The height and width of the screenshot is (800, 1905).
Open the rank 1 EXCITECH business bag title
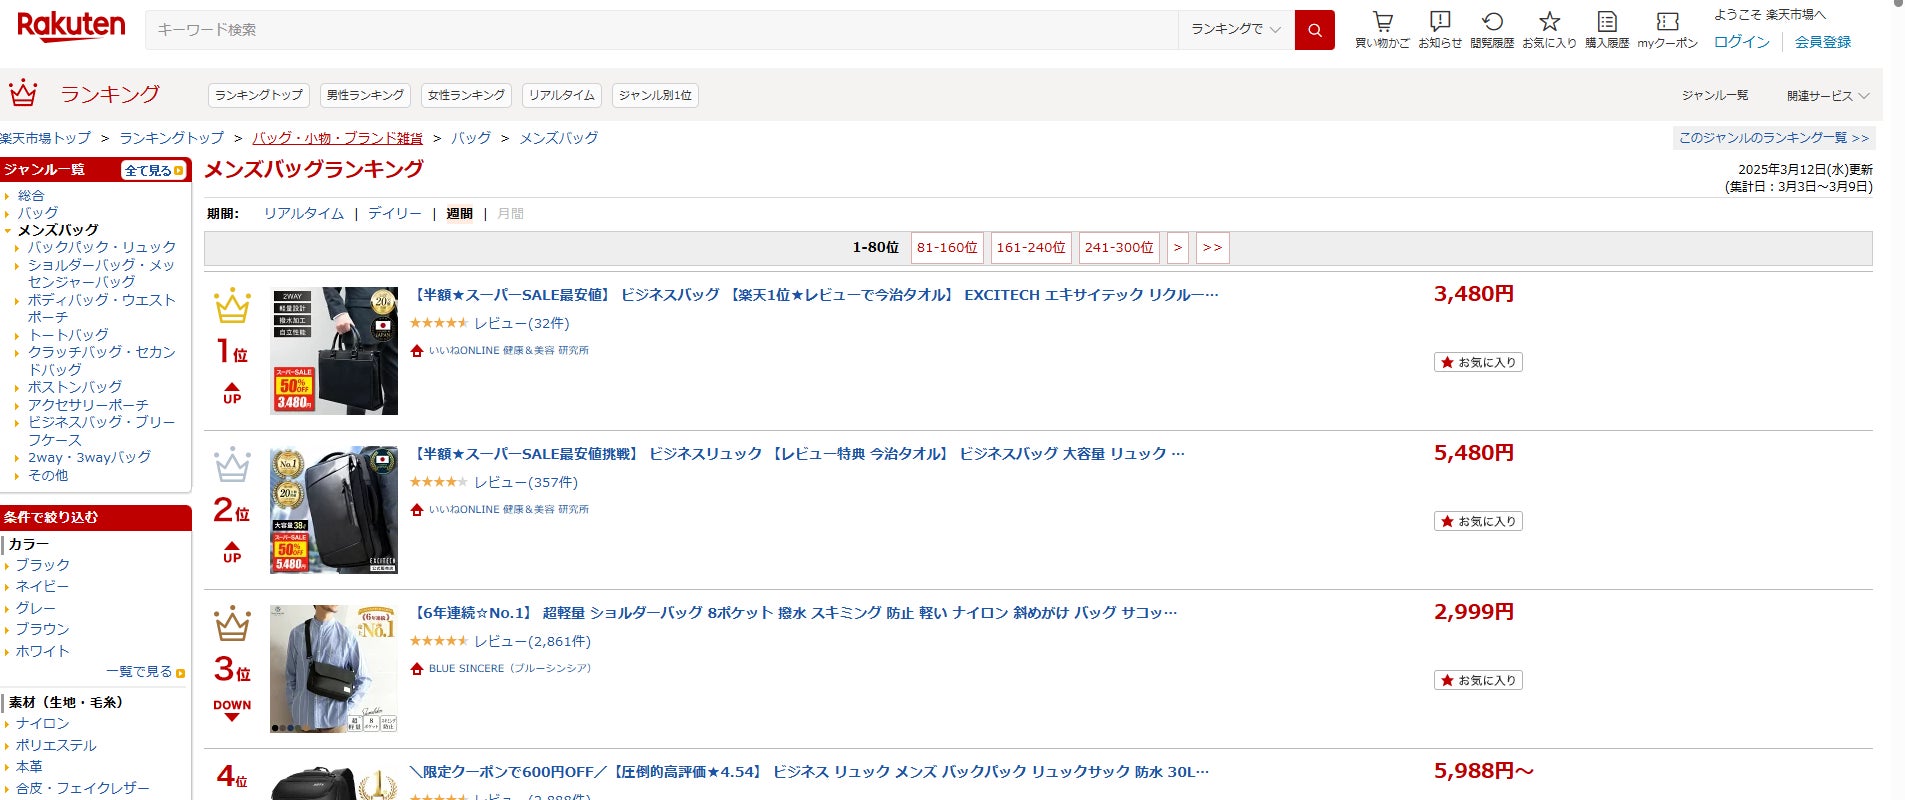click(x=814, y=295)
